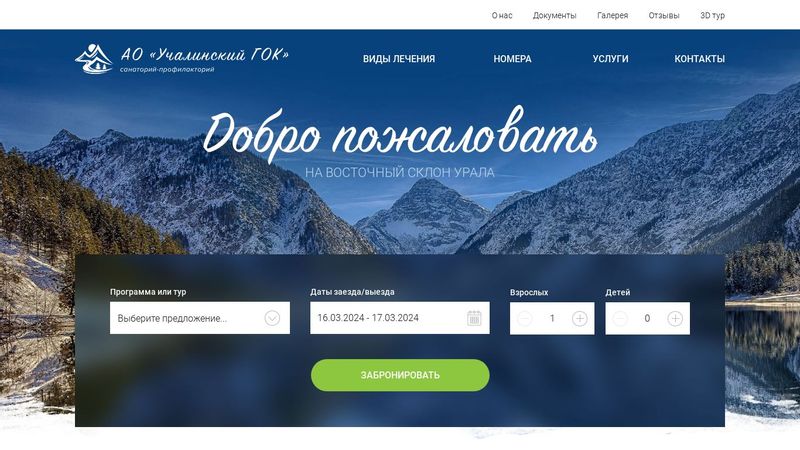Open the Документы link
800x450 pixels.
(555, 15)
